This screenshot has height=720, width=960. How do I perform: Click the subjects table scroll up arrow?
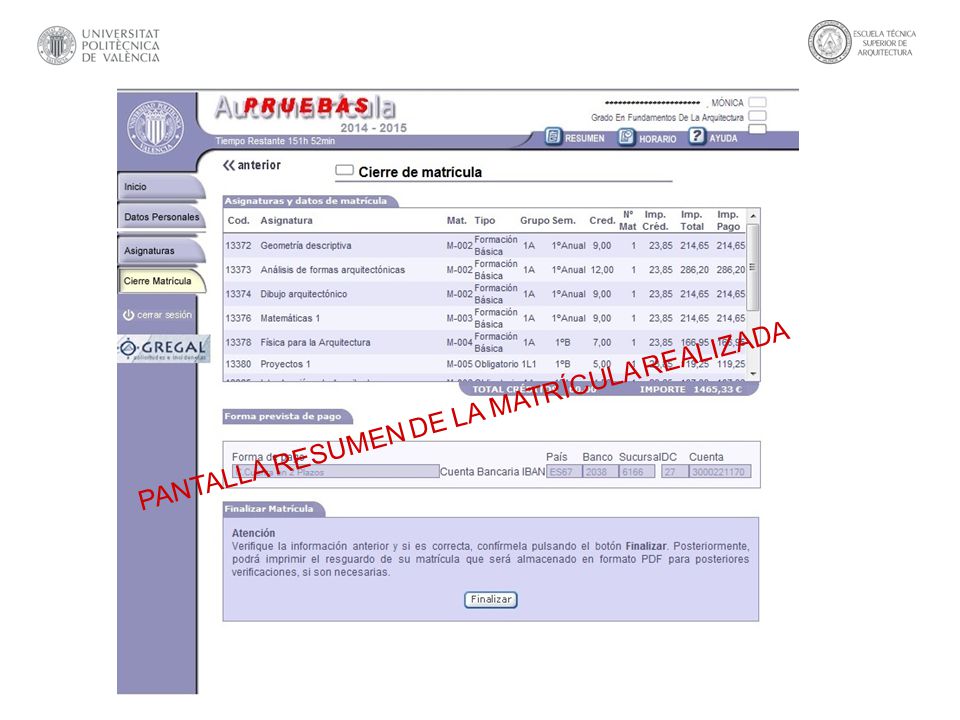[753, 216]
